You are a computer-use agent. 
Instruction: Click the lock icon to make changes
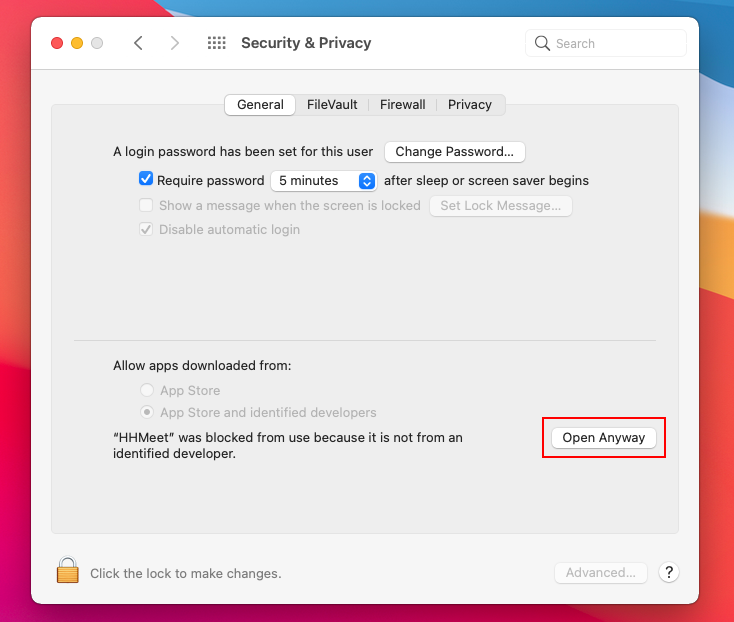67,571
